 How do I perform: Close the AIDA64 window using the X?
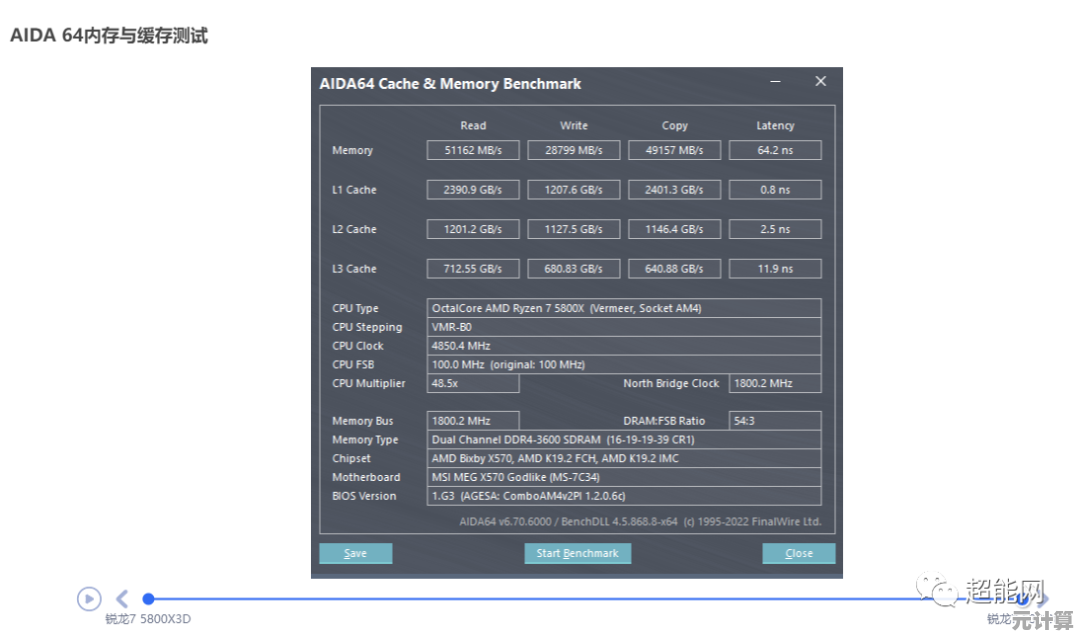(x=820, y=81)
